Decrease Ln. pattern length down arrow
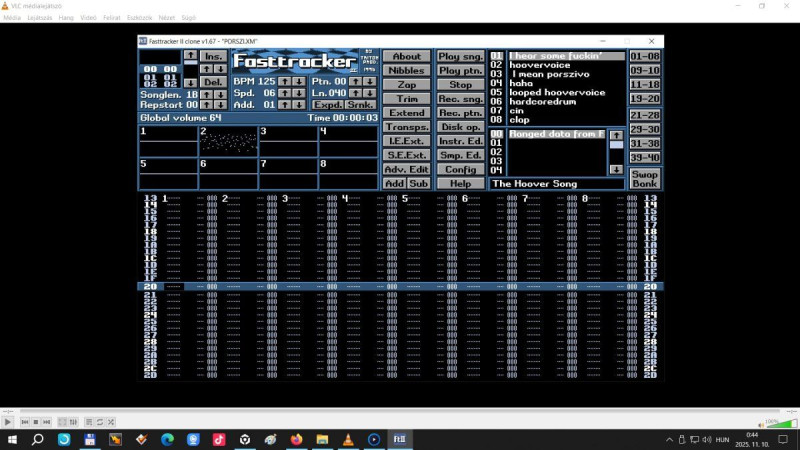Screen dimensions: 800x450 tap(369, 93)
